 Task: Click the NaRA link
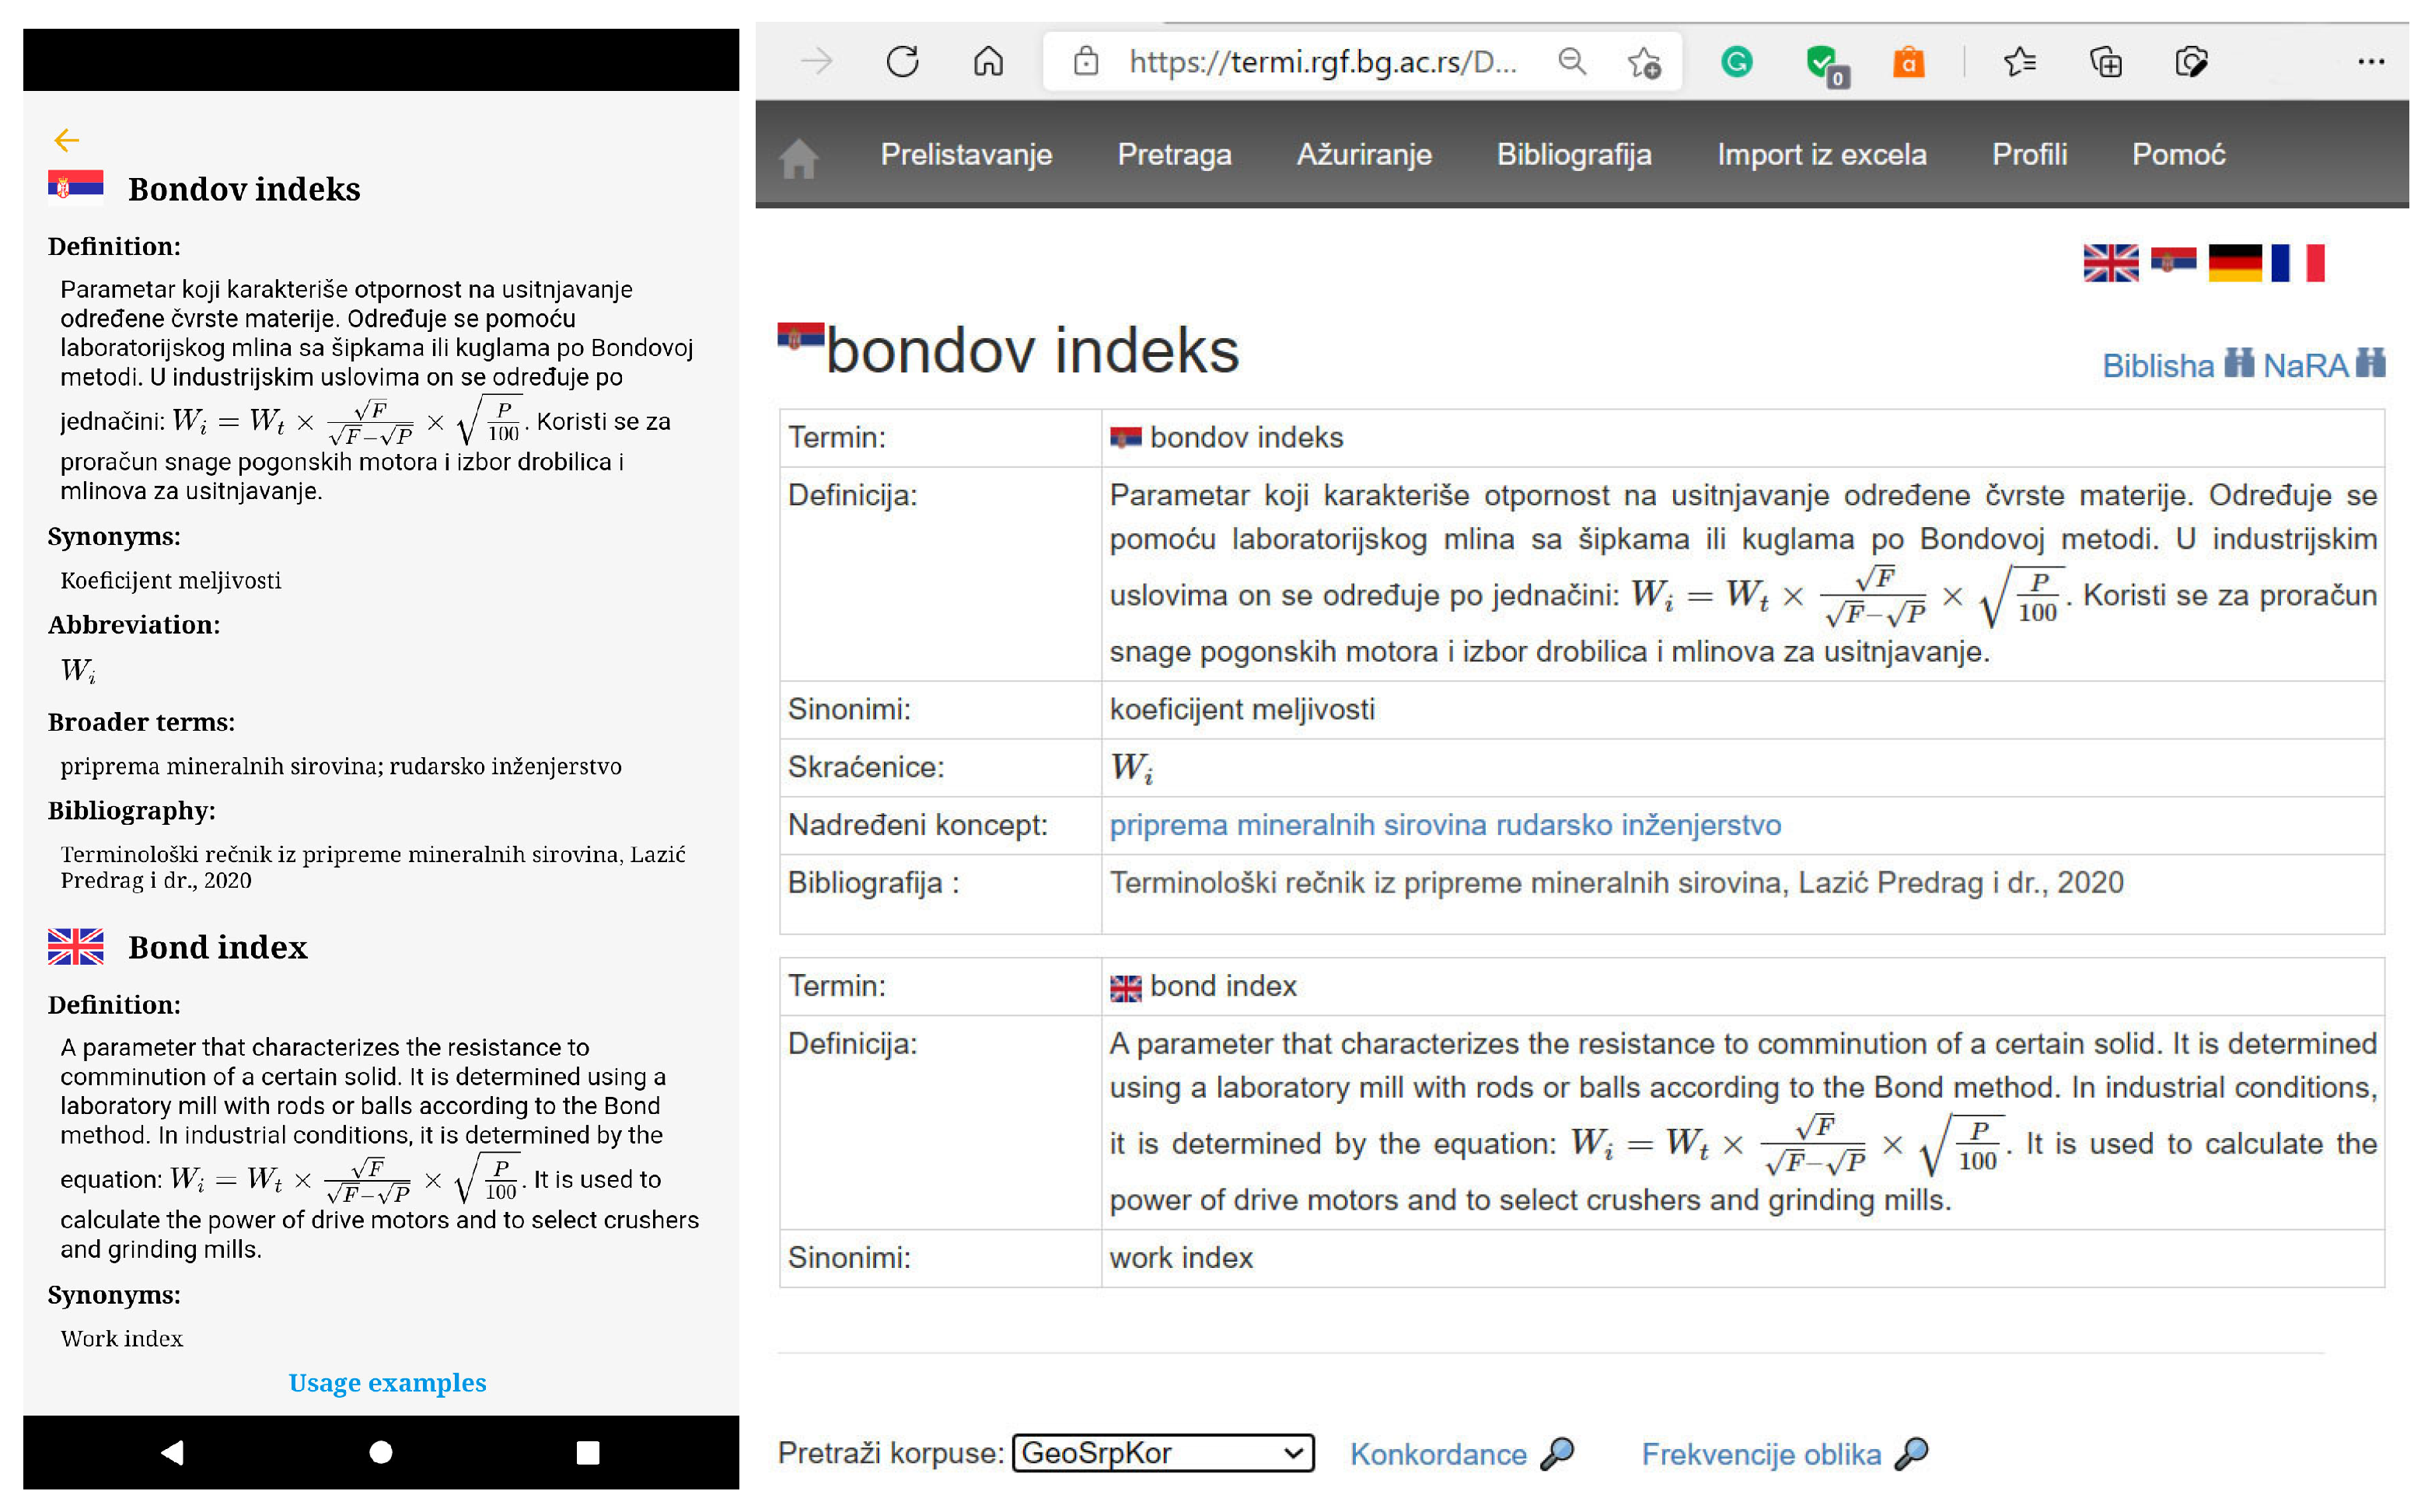(2305, 366)
